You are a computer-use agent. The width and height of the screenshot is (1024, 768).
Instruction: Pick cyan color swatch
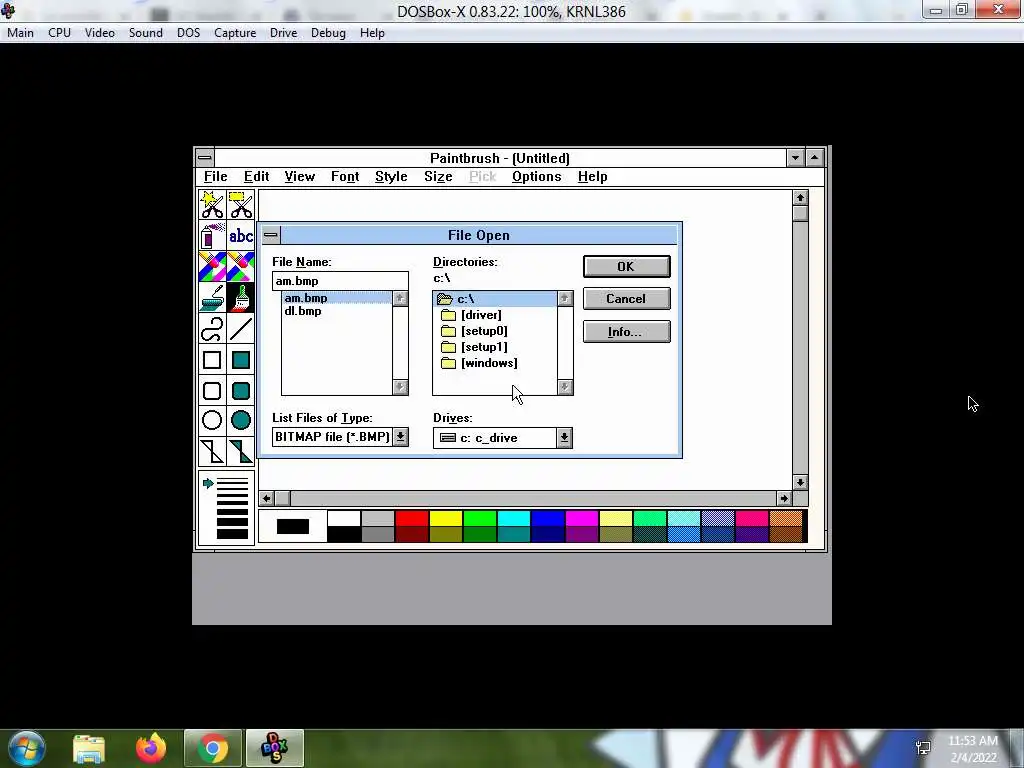pyautogui.click(x=513, y=519)
